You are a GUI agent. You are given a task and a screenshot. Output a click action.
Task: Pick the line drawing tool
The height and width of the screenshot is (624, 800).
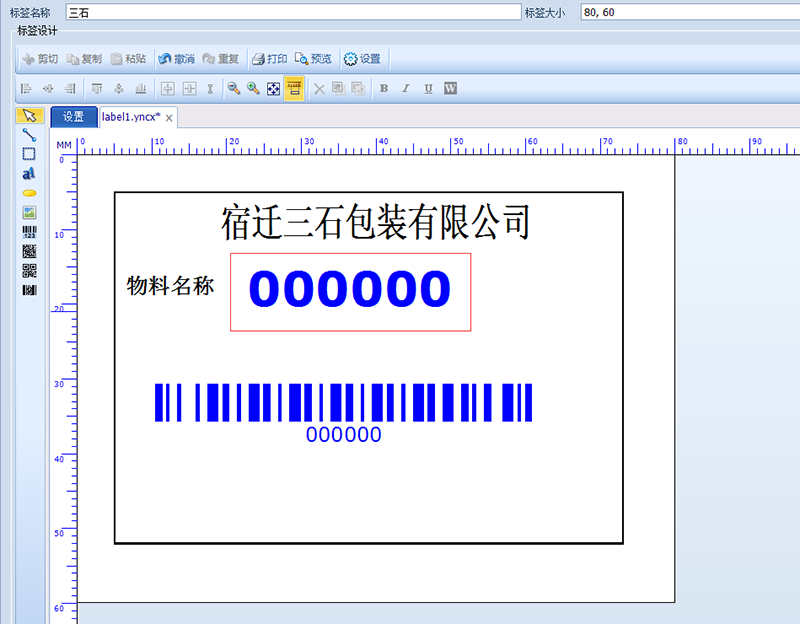30,135
